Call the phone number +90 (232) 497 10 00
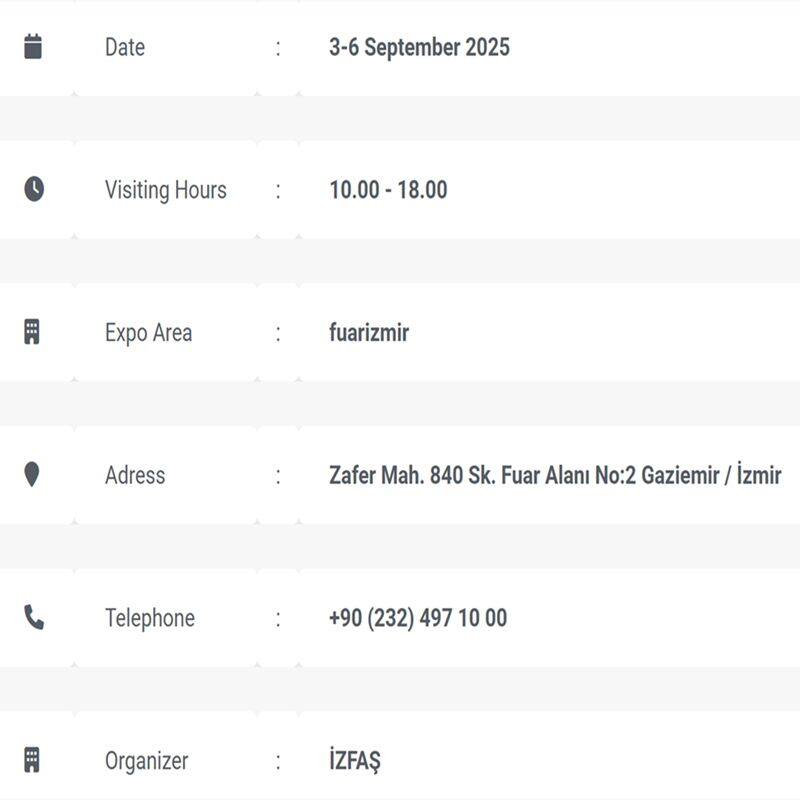Image resolution: width=800 pixels, height=800 pixels. coord(418,618)
